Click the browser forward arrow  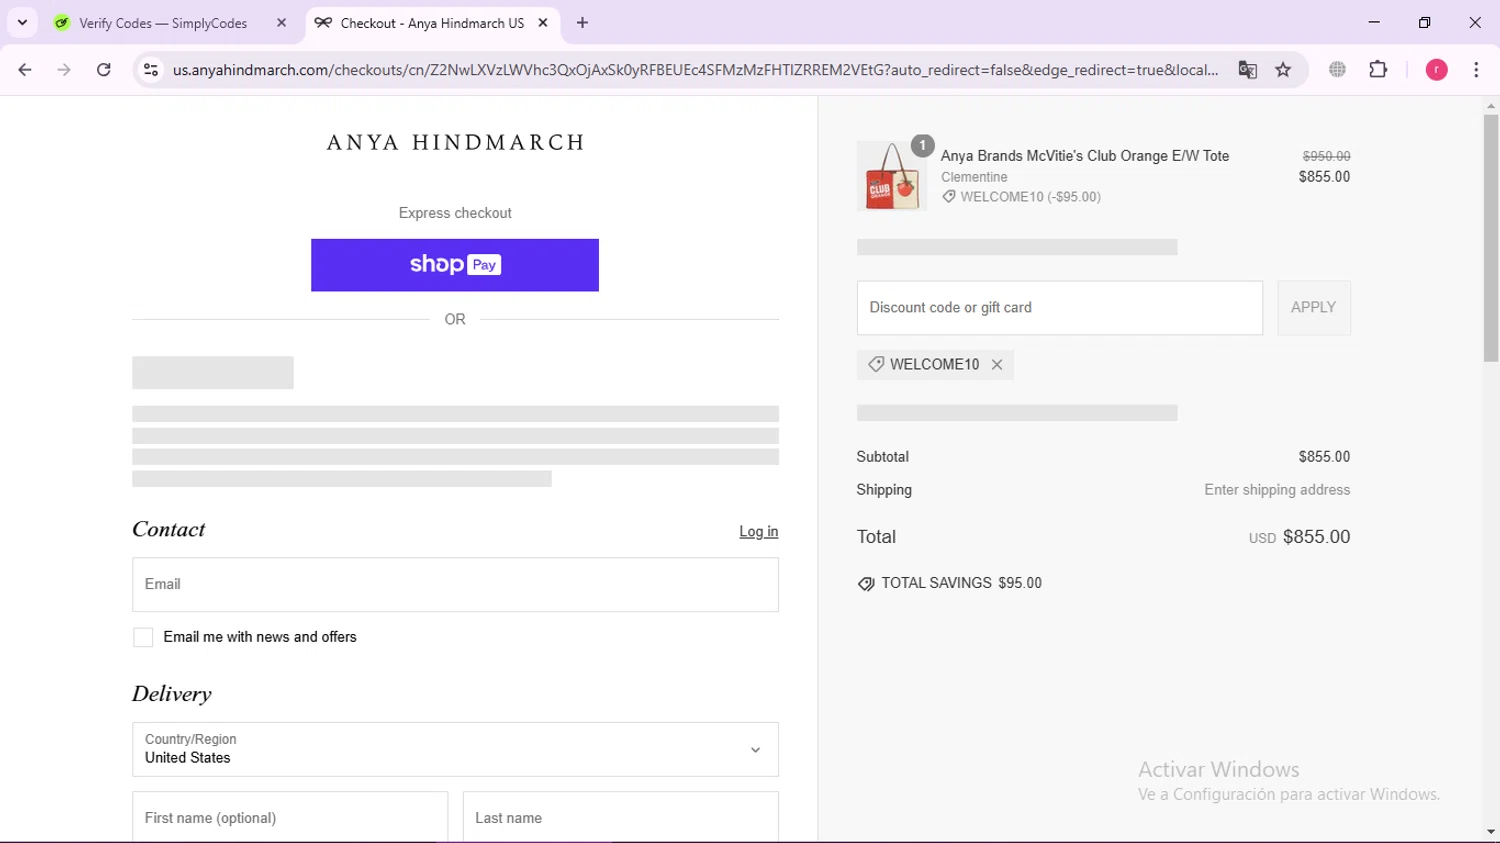[64, 70]
